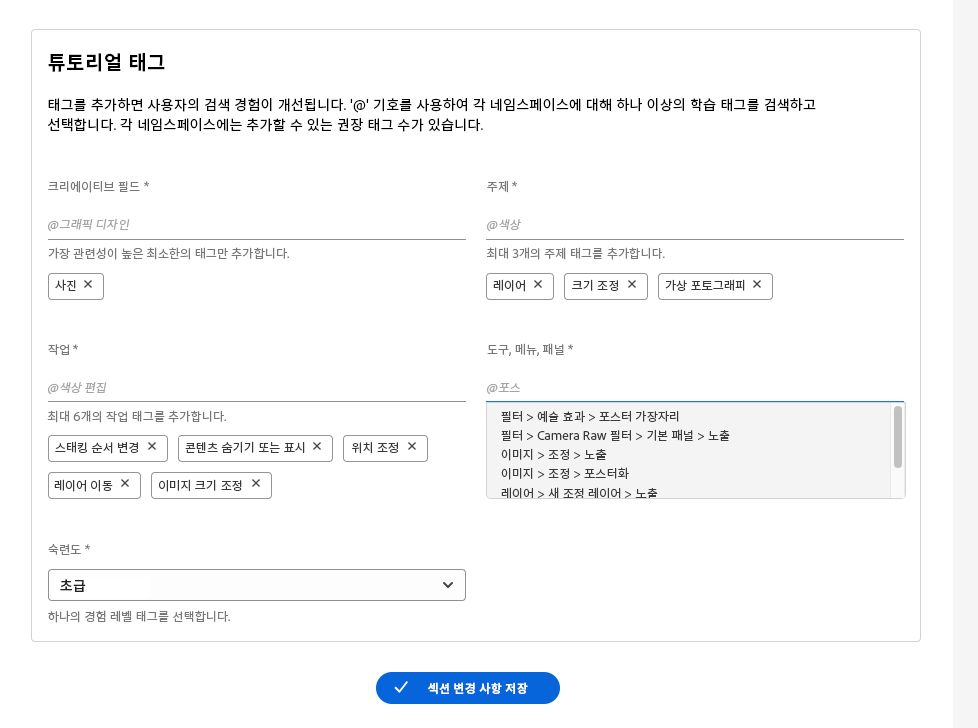Click the suggestion list scrollbar
978x728 pixels.
898,437
